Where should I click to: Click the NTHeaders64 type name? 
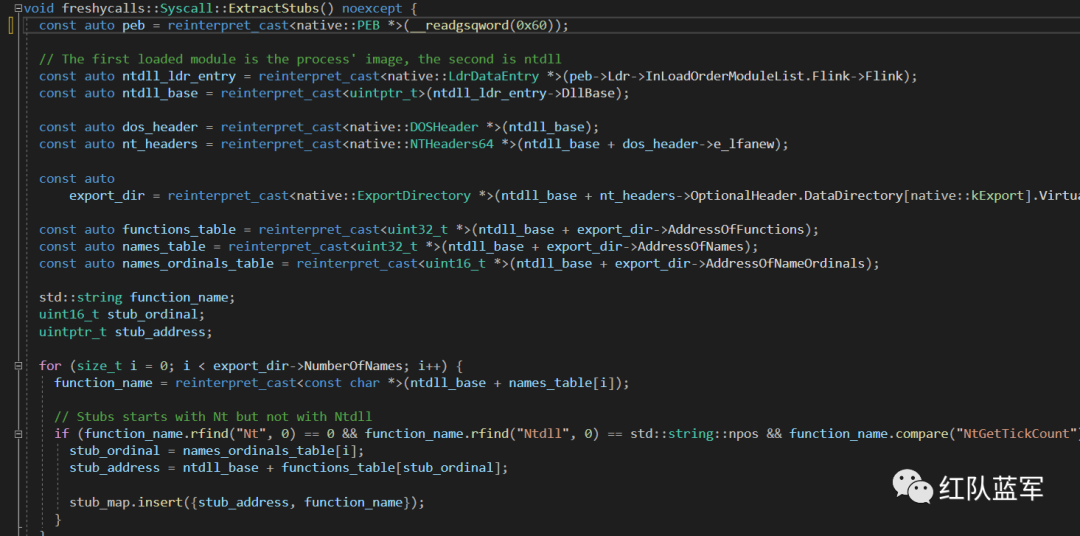click(x=452, y=144)
